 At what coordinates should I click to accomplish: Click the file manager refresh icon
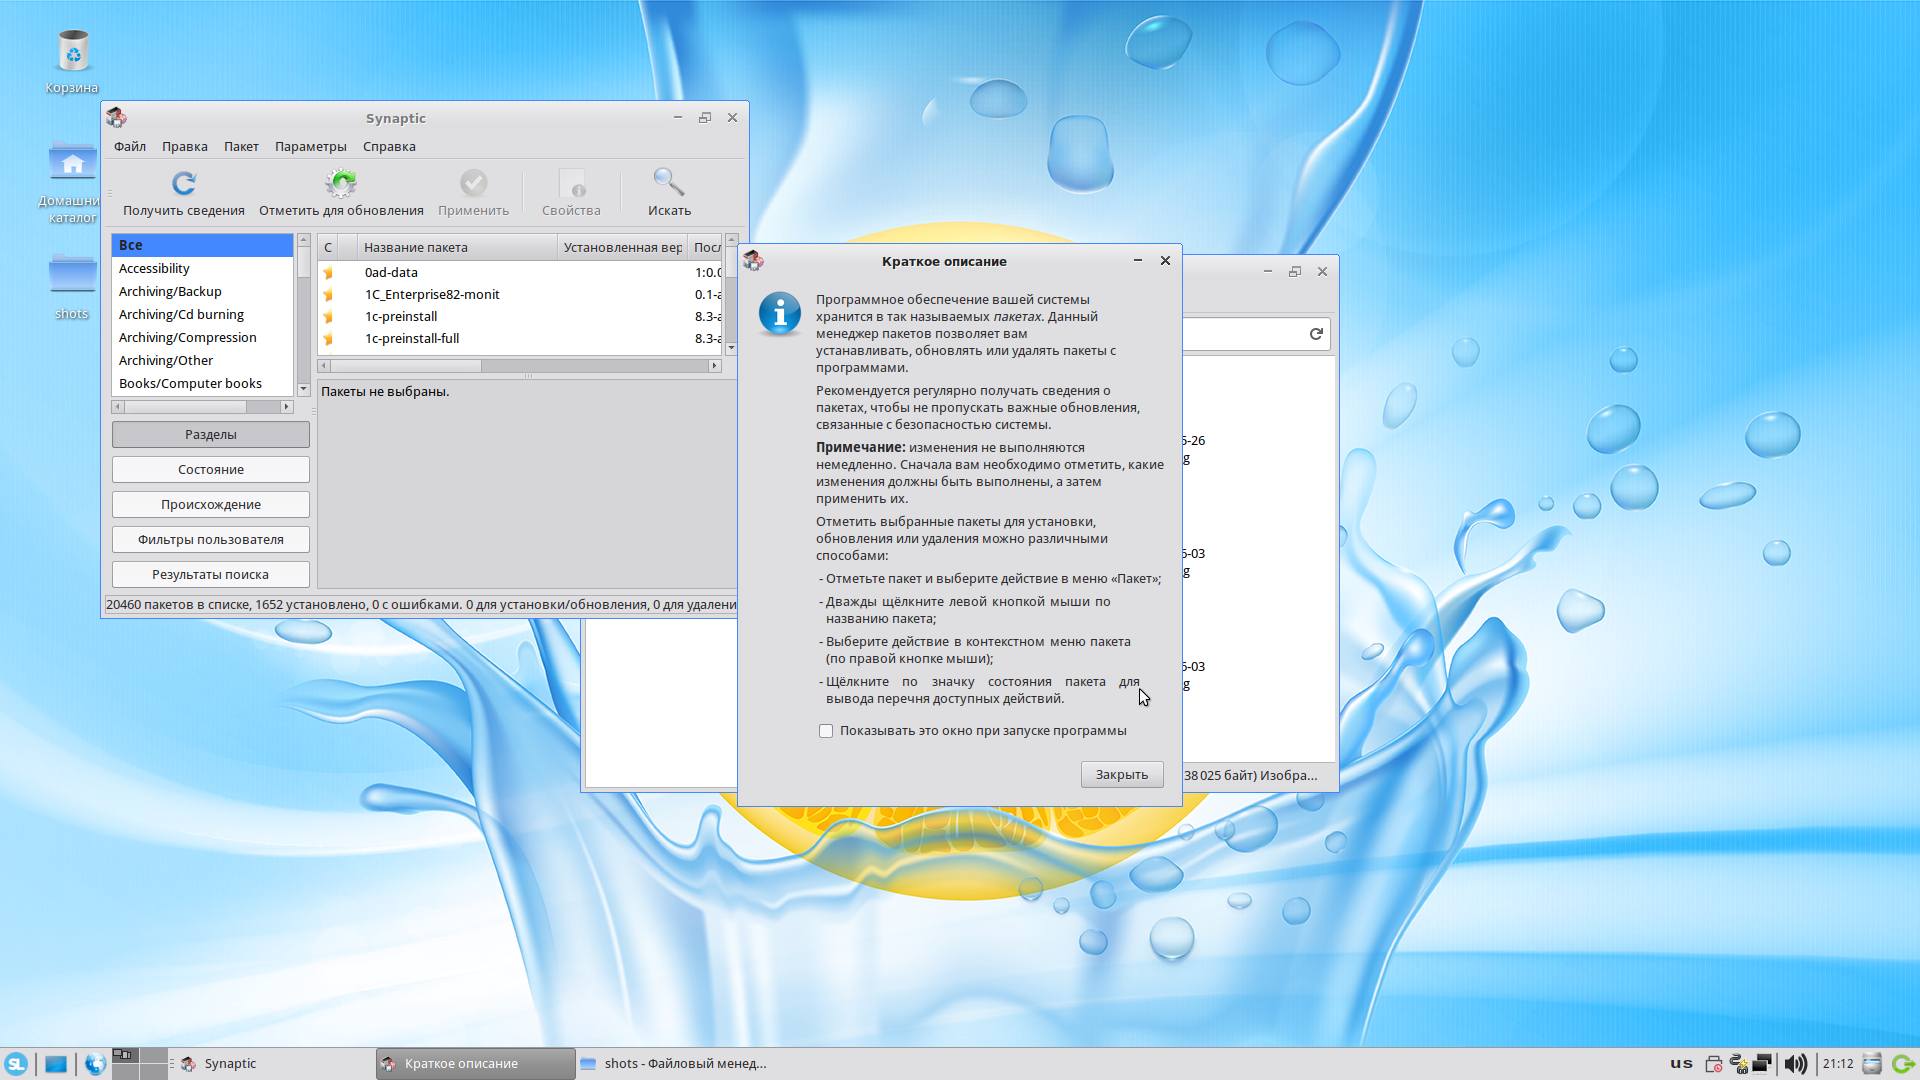click(x=1316, y=334)
